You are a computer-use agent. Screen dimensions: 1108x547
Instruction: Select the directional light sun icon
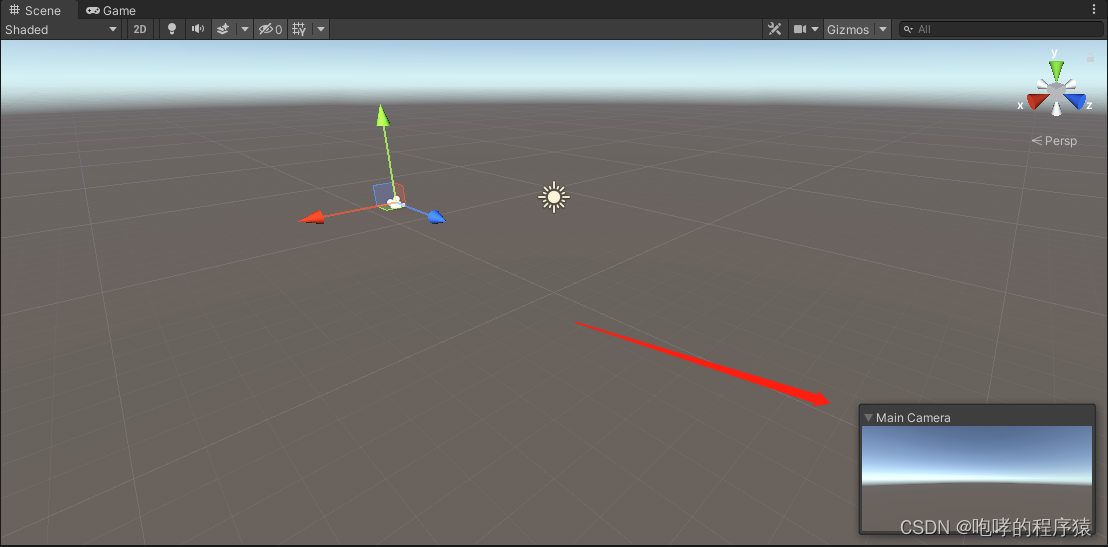point(554,196)
